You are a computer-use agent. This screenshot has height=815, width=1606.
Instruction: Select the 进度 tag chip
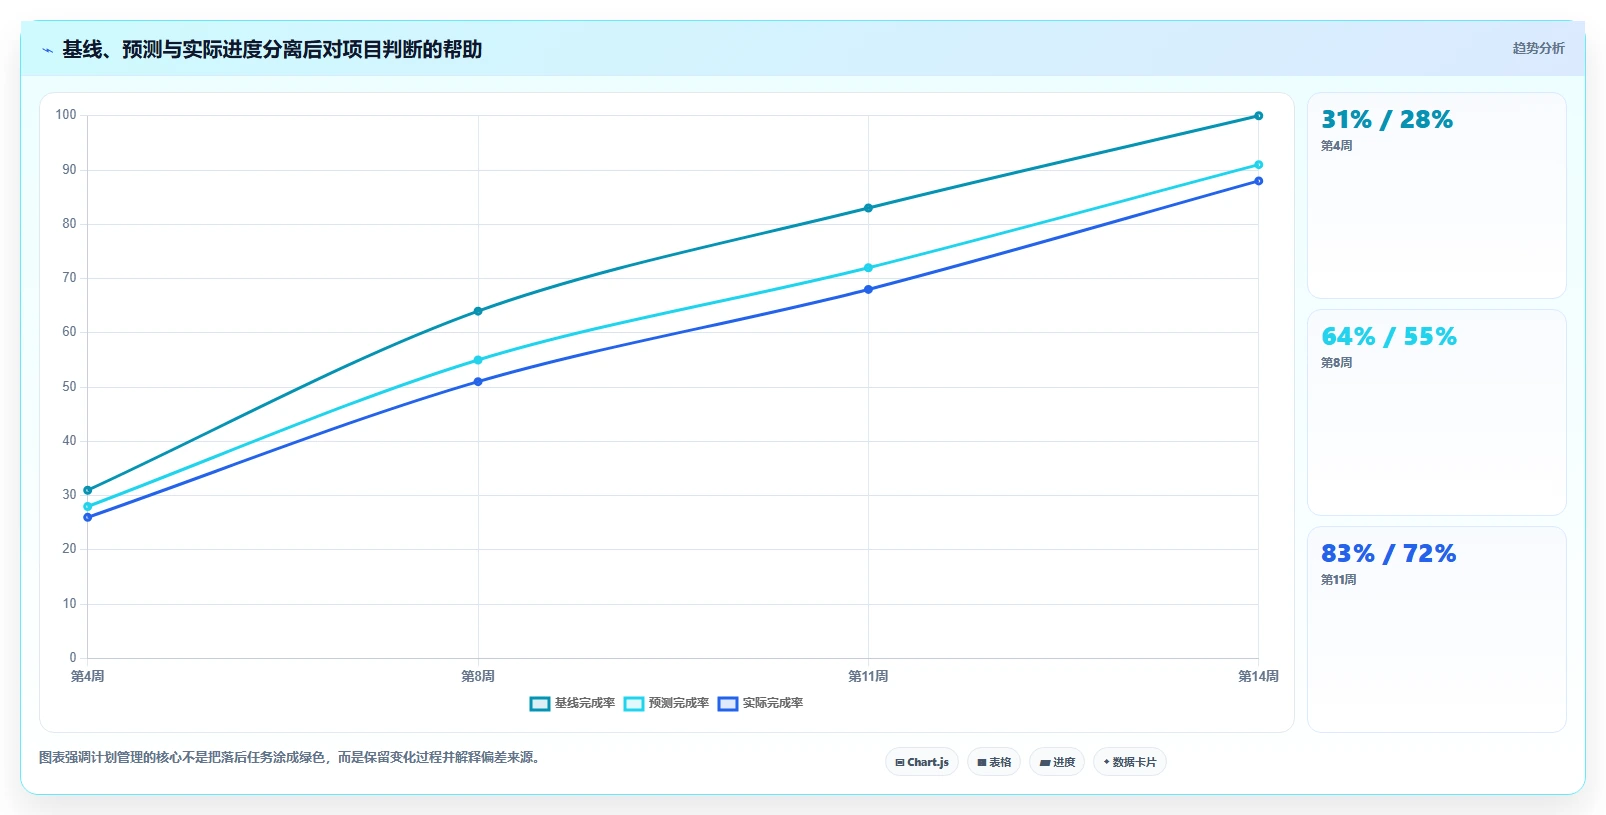point(1057,762)
